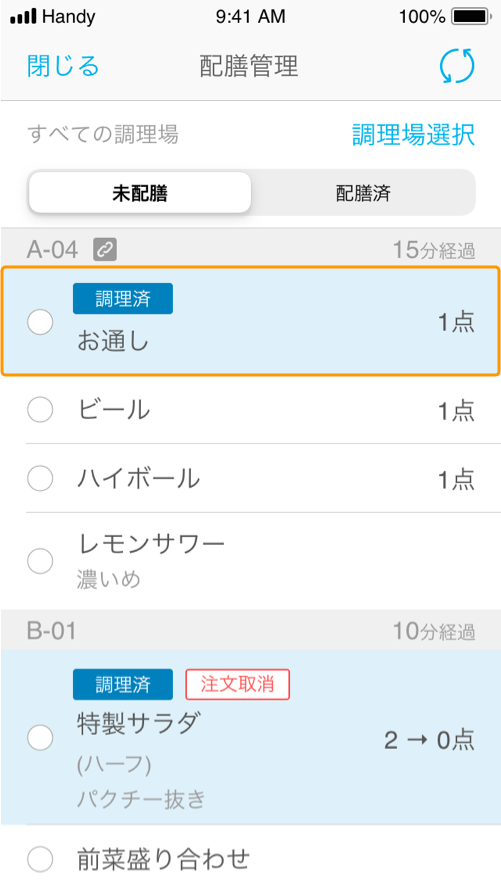Mark レモンサワー as served
Screen dimensions: 501x888
pos(40,561)
